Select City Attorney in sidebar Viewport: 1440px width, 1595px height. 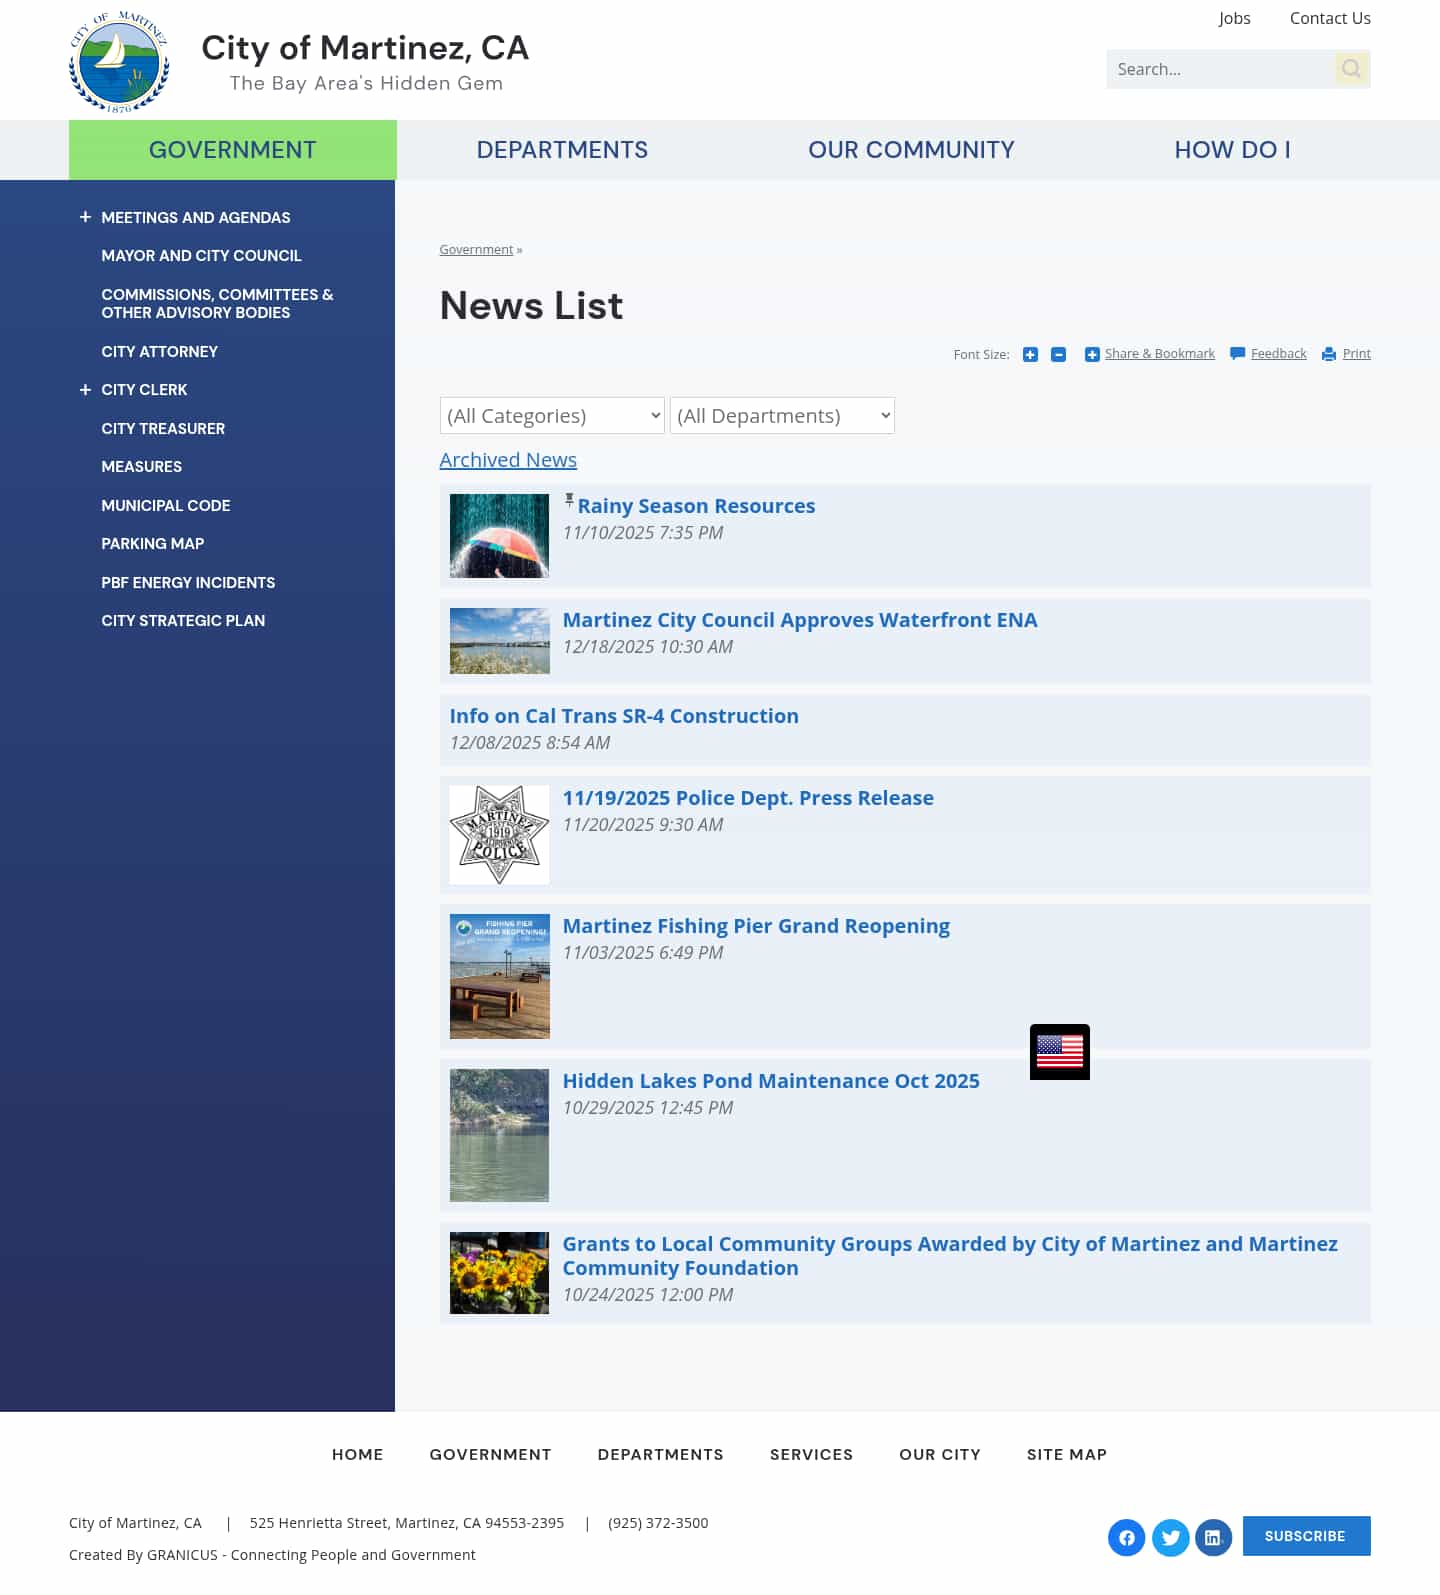(x=159, y=352)
